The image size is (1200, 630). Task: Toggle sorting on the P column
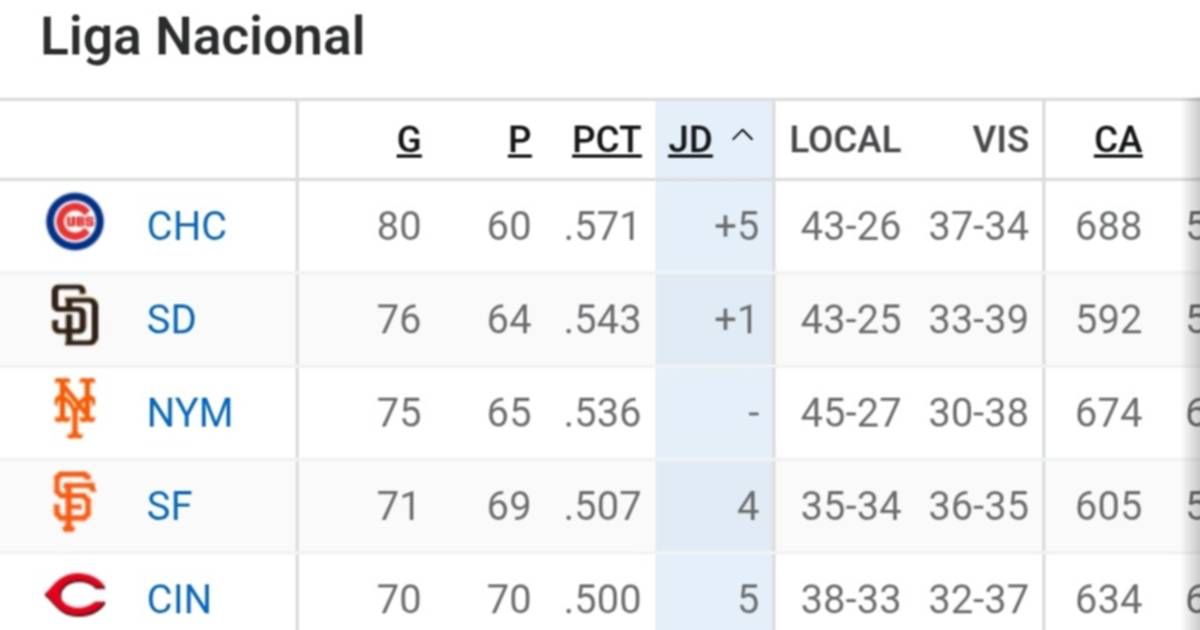[x=518, y=140]
